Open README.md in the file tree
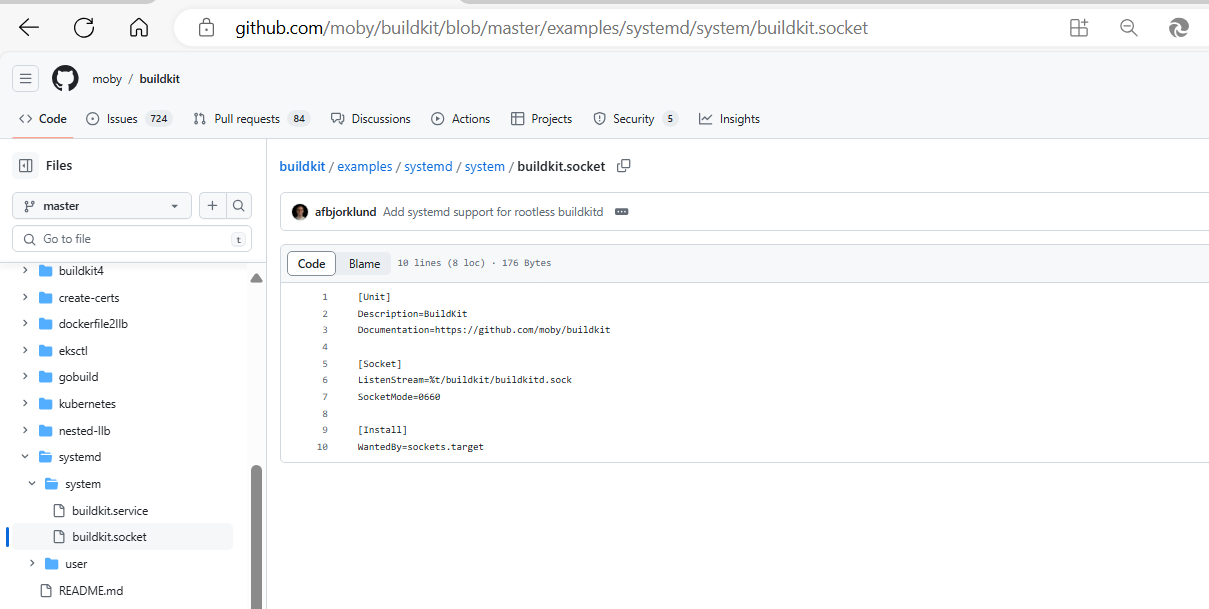Screen dimensions: 1209x609 coord(91,591)
